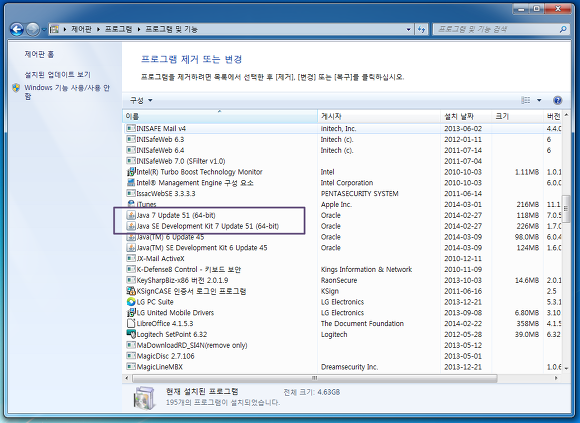This screenshot has height=423, width=580.
Task: Select 프로그램 breadcrumb in address bar
Action: point(118,29)
